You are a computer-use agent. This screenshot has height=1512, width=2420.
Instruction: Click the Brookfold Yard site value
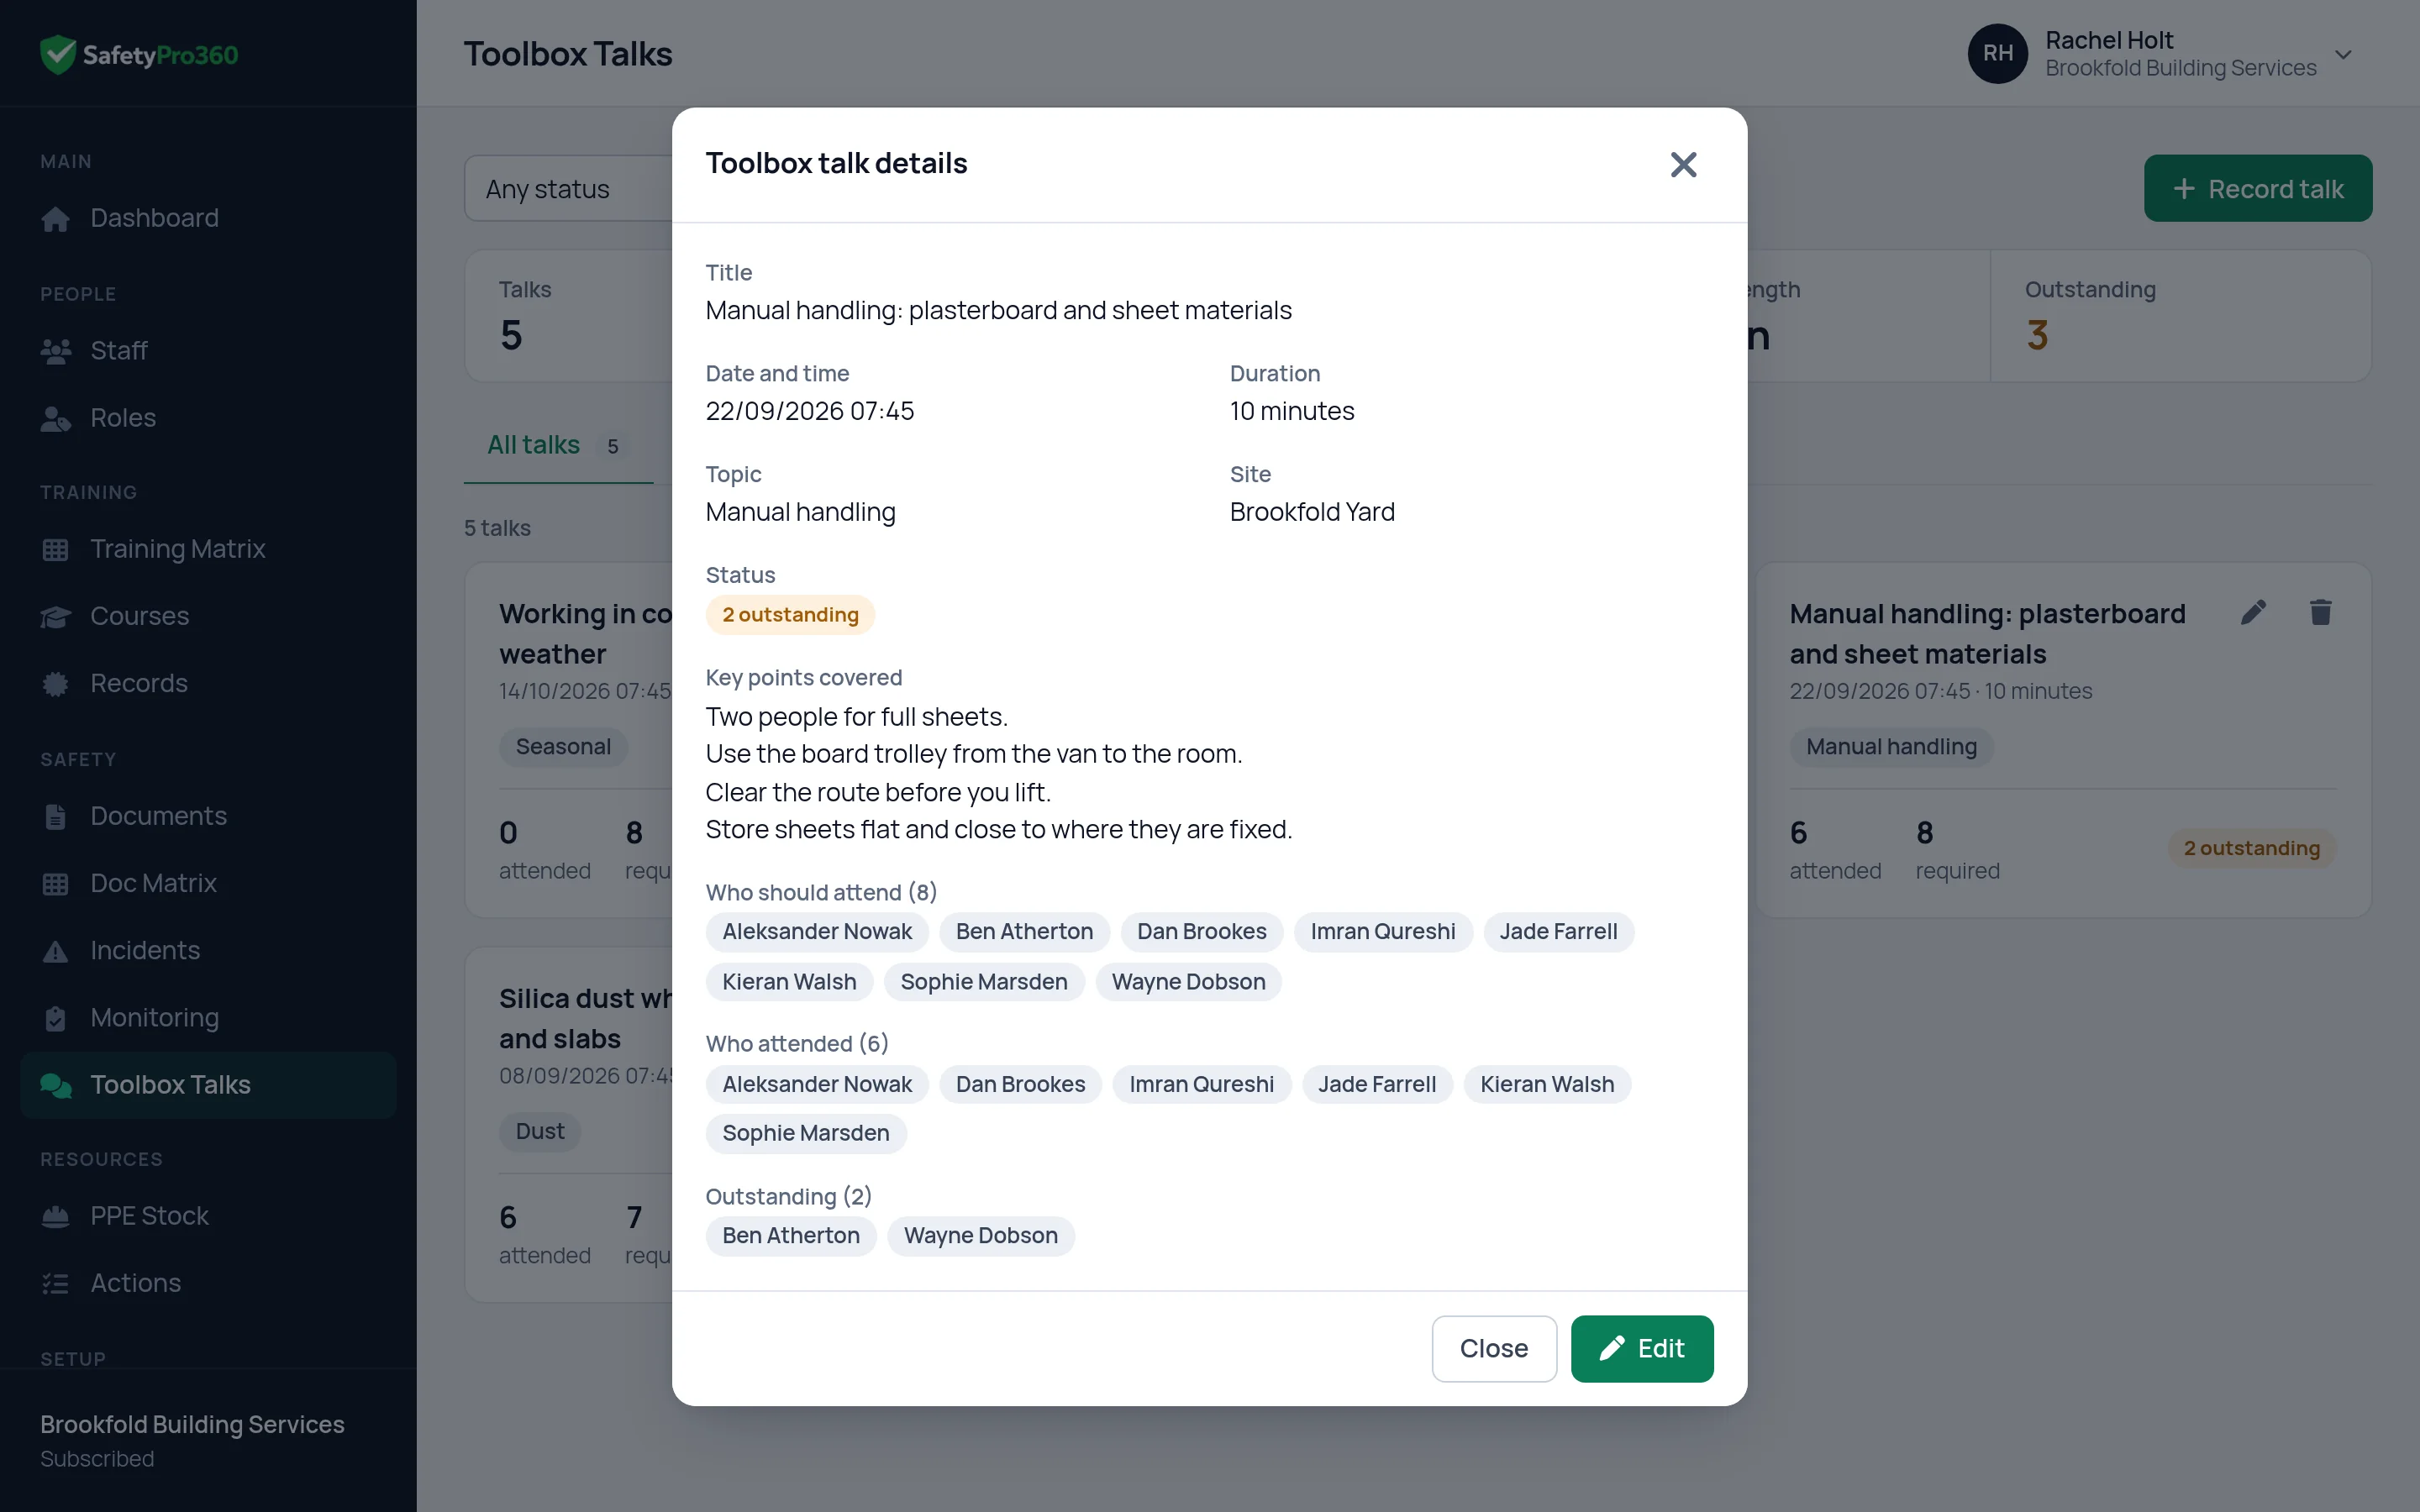1311,512
